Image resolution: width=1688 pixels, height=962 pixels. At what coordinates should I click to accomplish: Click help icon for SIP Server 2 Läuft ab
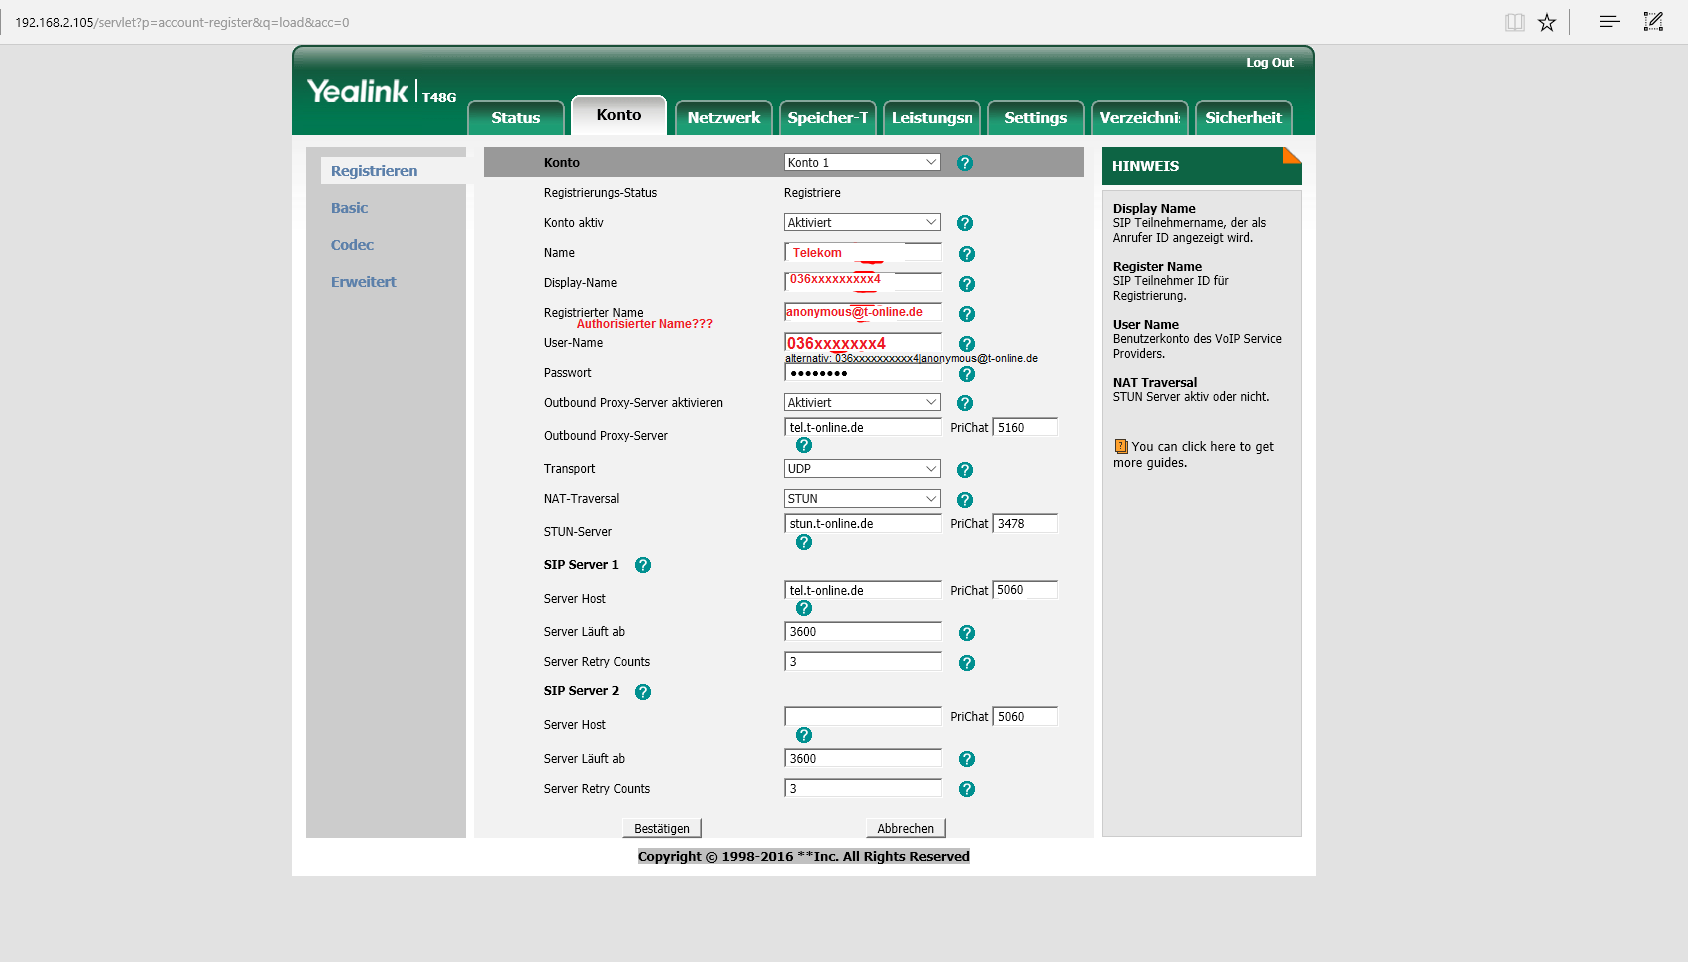pyautogui.click(x=967, y=759)
